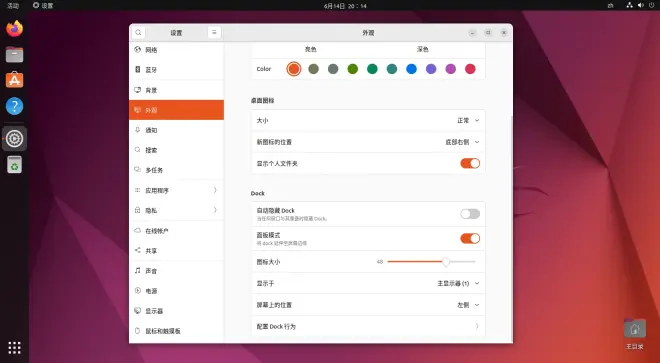
Task: Launch Firefox from the dock
Action: pos(14,29)
